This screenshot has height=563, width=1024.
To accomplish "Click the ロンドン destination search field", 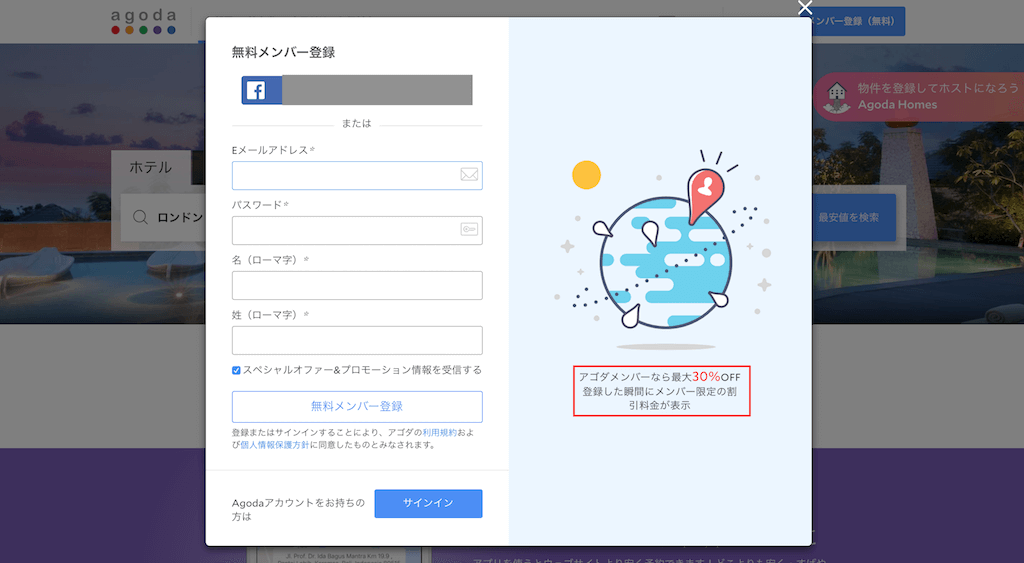I will (x=163, y=217).
